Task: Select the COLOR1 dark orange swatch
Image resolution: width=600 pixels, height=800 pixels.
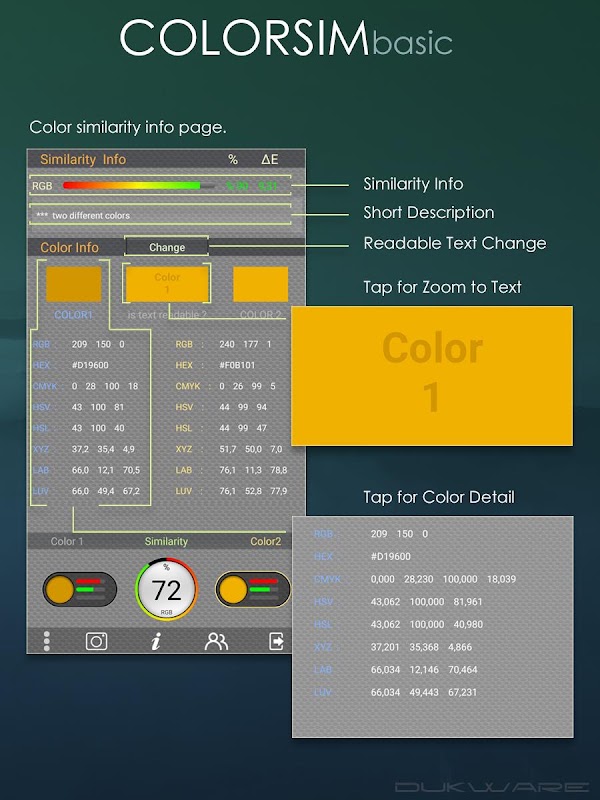Action: 73,284
